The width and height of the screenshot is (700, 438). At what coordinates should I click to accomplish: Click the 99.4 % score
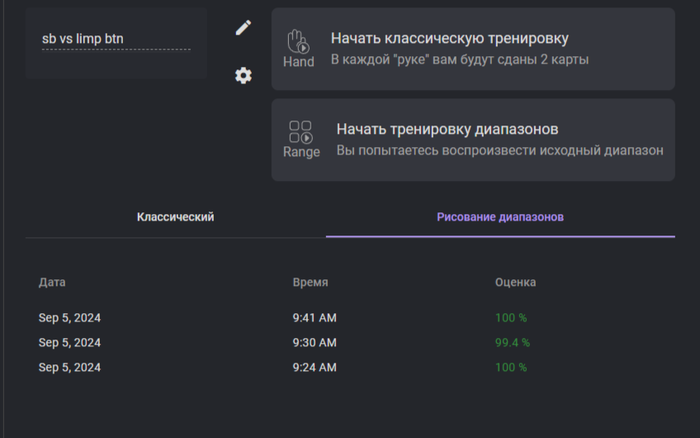point(512,342)
